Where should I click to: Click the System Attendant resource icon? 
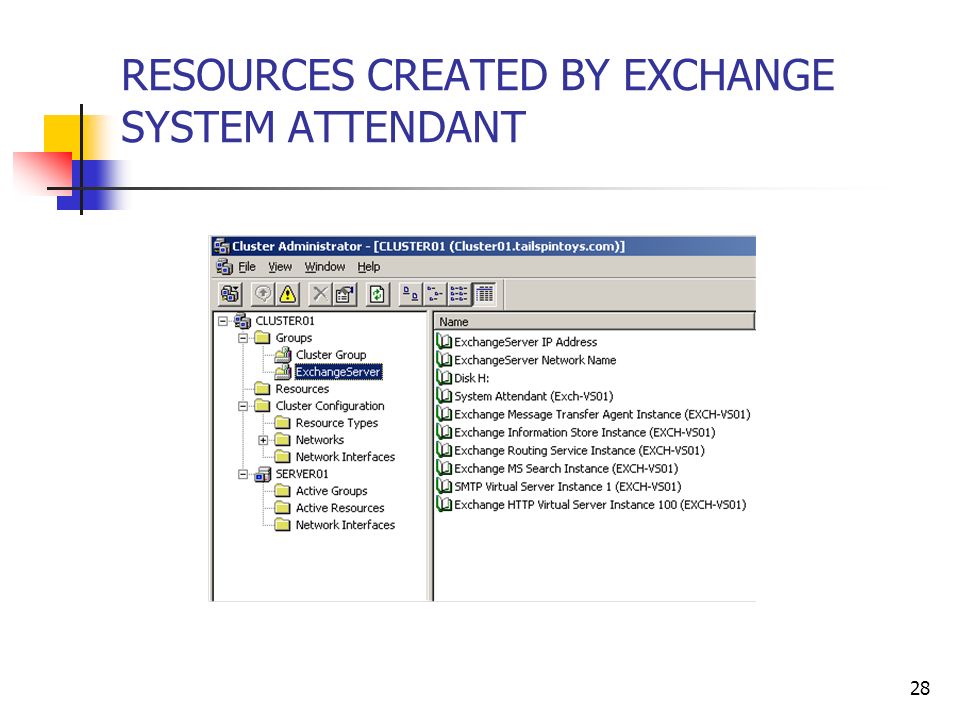click(444, 396)
